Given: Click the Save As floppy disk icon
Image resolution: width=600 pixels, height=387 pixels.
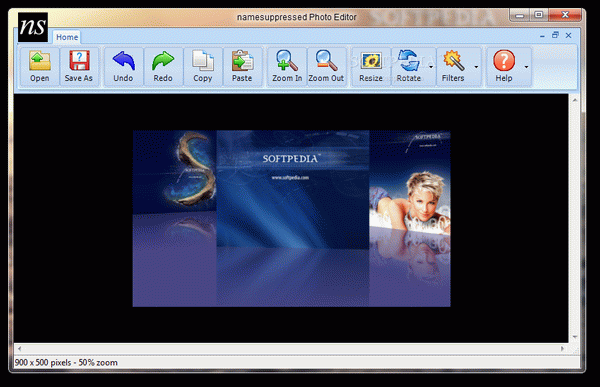Looking at the screenshot, I should [x=79, y=66].
